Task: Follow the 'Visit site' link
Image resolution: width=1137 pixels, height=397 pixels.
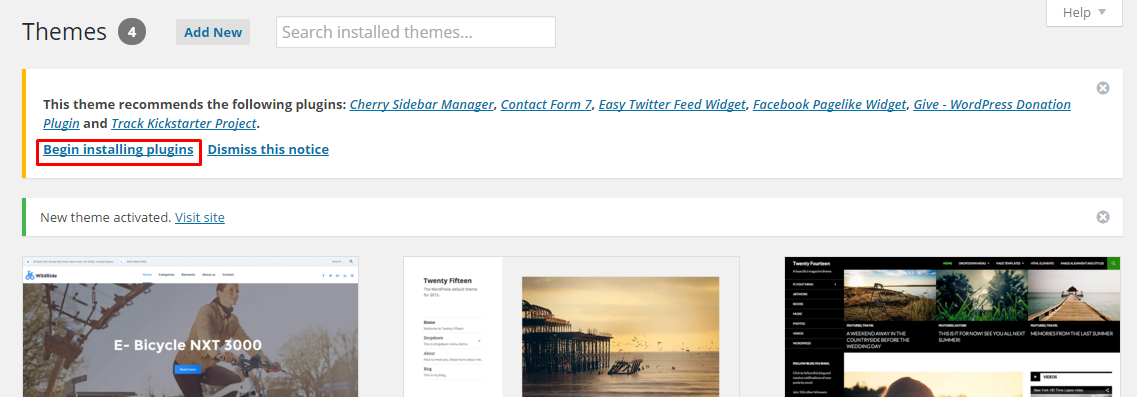Action: (x=199, y=217)
